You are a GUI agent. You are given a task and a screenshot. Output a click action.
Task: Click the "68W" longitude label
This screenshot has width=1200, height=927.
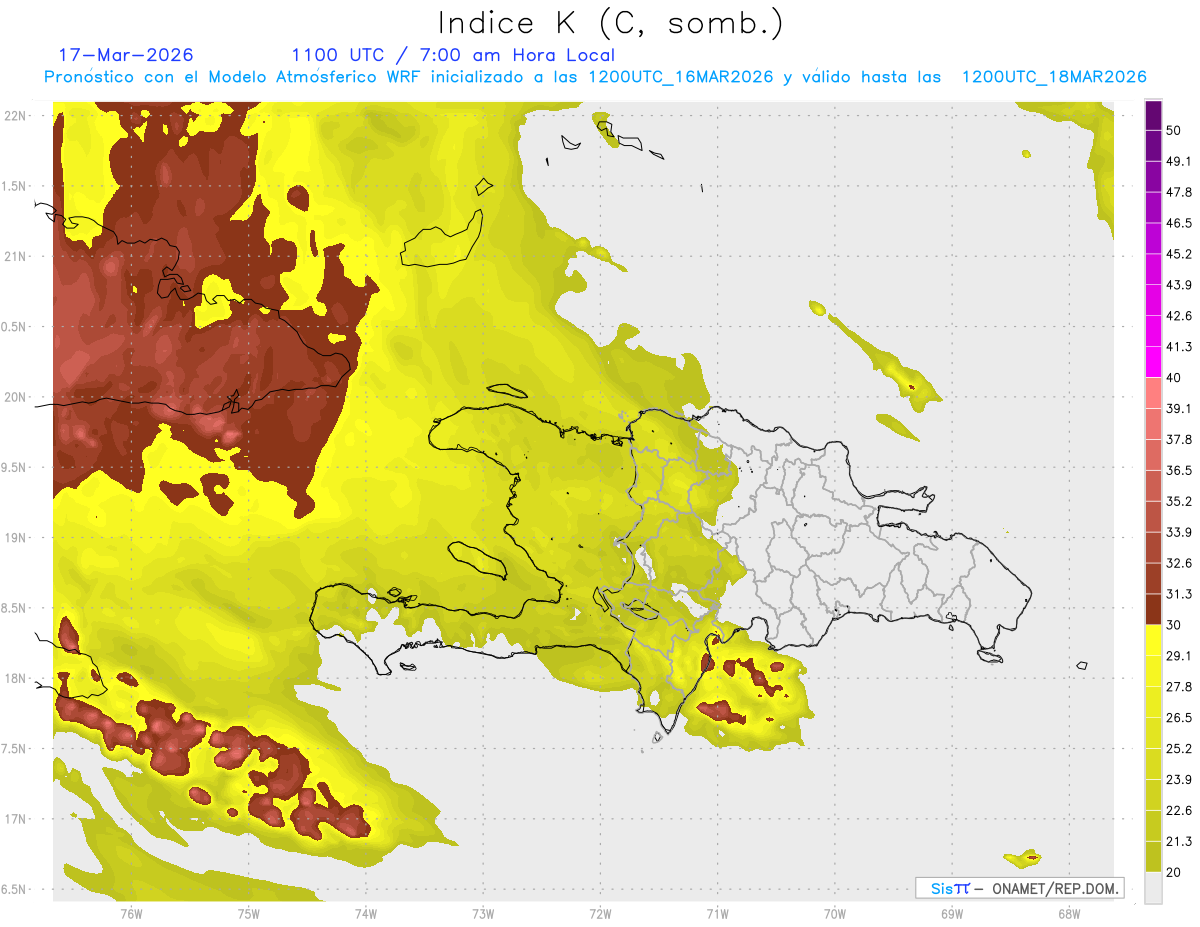click(x=1069, y=913)
